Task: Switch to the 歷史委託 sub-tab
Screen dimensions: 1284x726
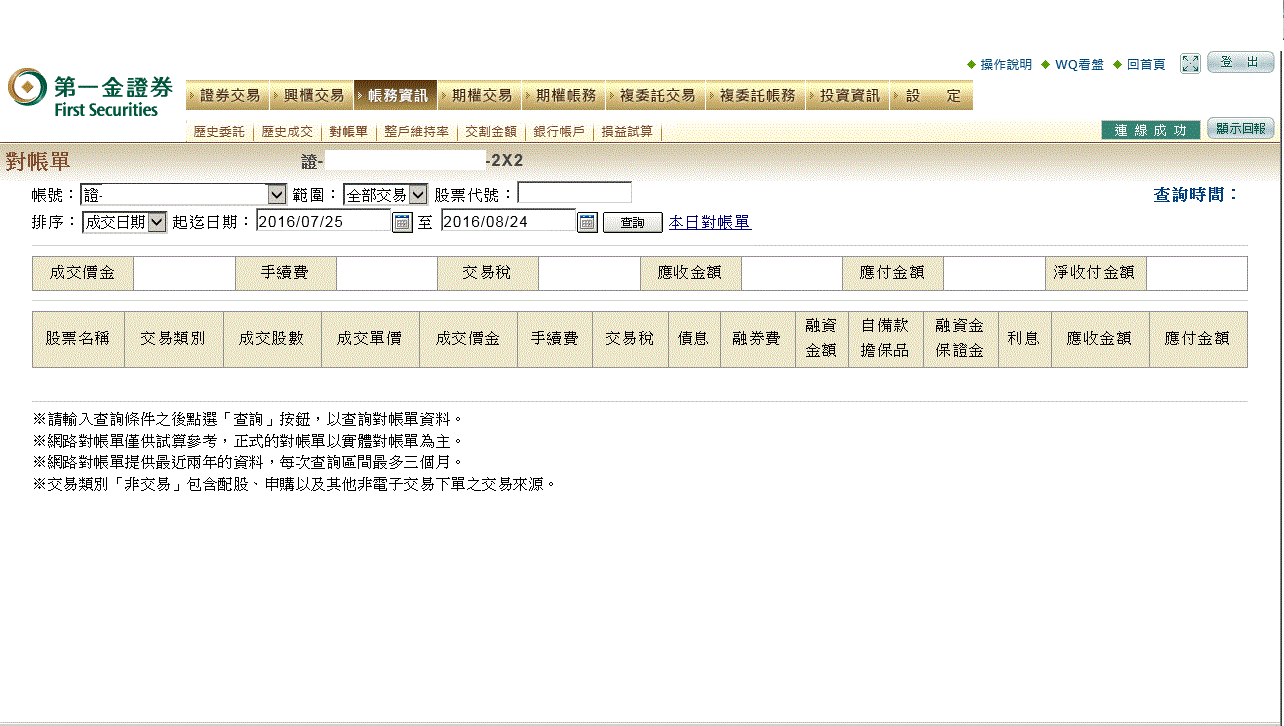Action: [x=218, y=132]
